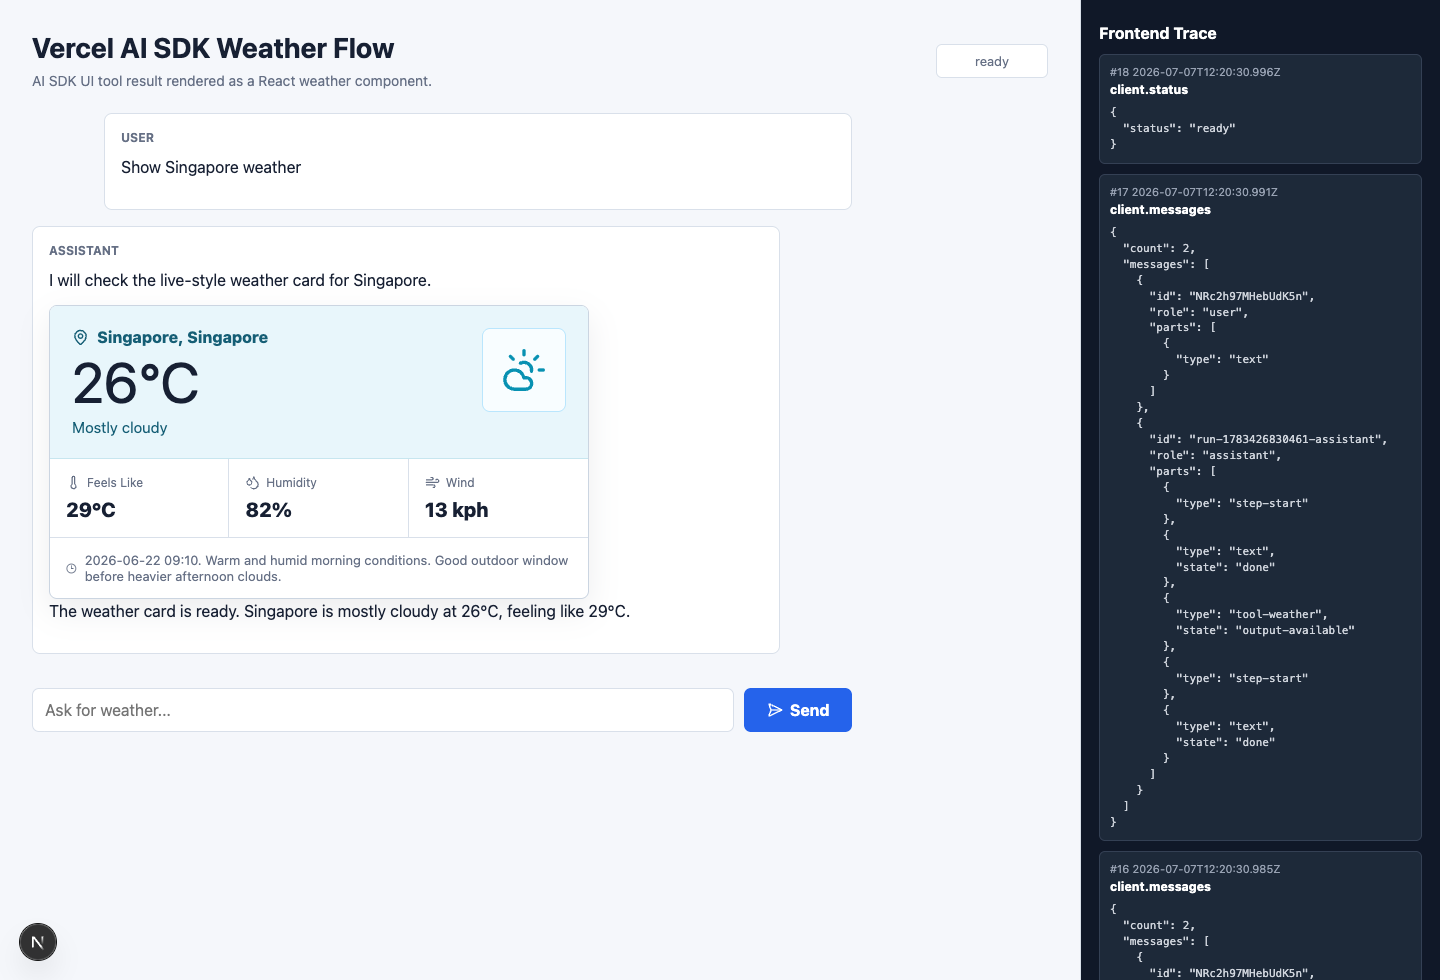Click the ASSISTANT label

pyautogui.click(x=84, y=251)
